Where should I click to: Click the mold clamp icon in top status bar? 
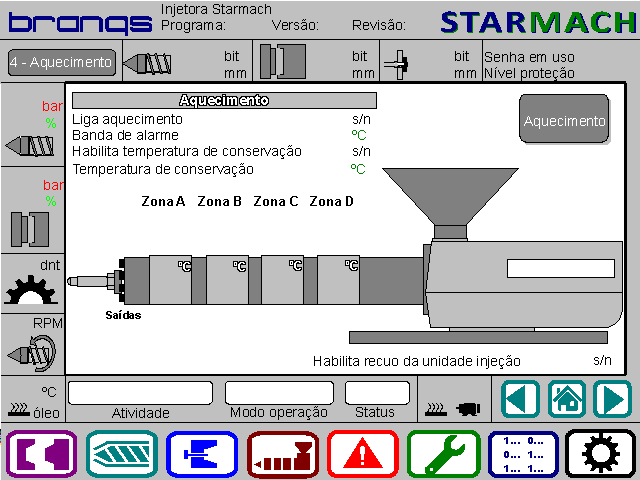(282, 62)
